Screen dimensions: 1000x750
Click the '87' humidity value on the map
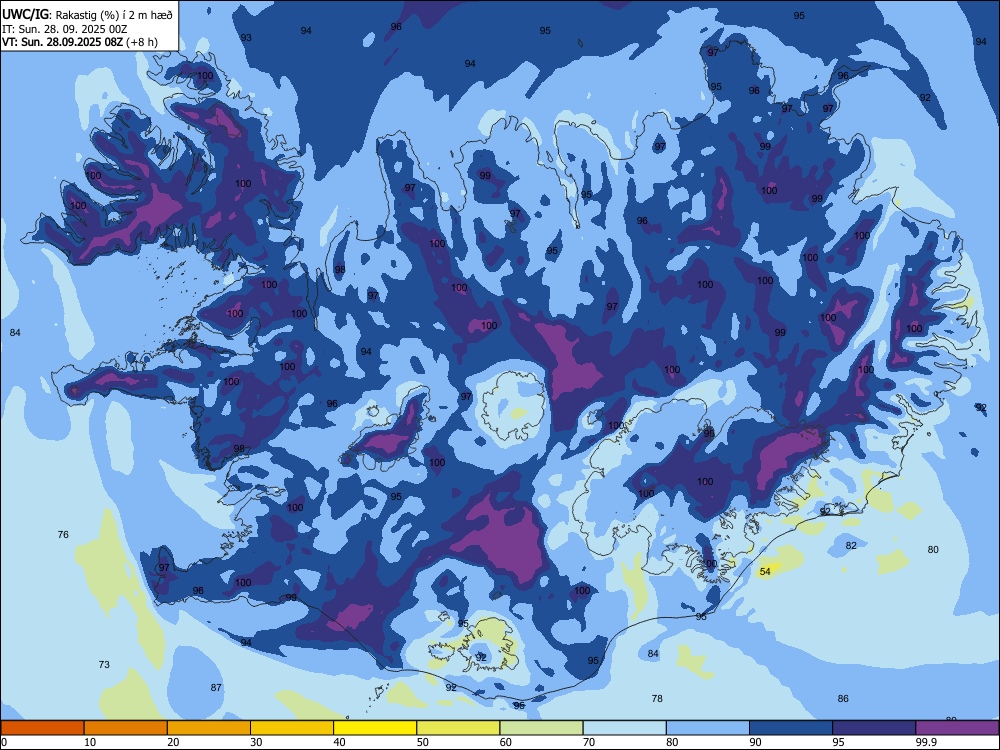point(216,688)
